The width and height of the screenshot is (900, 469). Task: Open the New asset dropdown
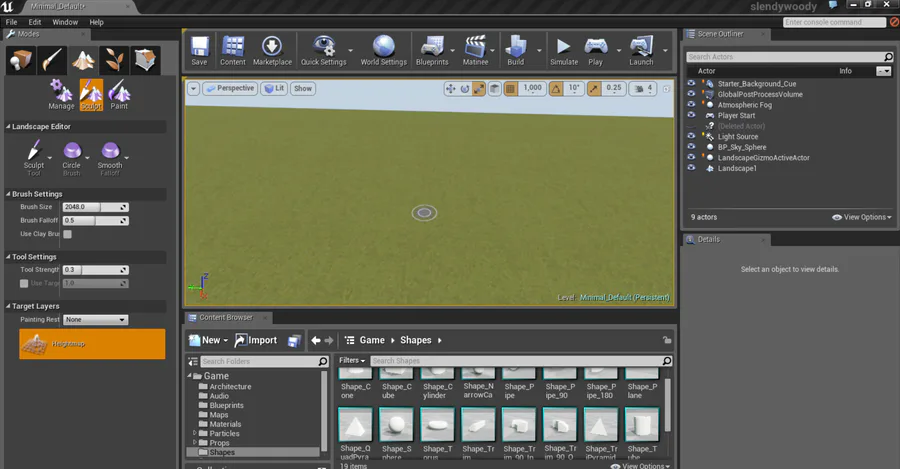[x=208, y=340]
